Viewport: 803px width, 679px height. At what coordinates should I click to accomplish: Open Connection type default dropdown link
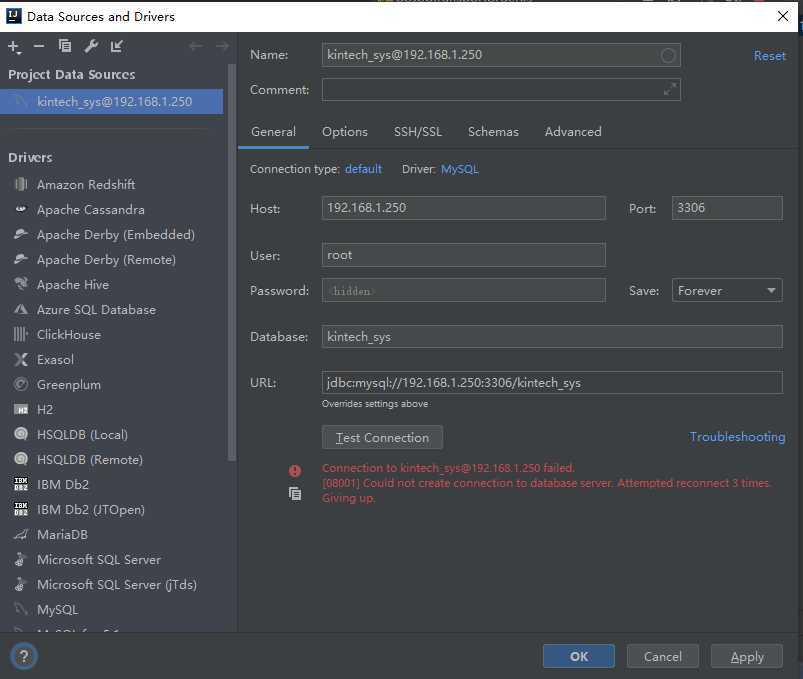tap(363, 169)
